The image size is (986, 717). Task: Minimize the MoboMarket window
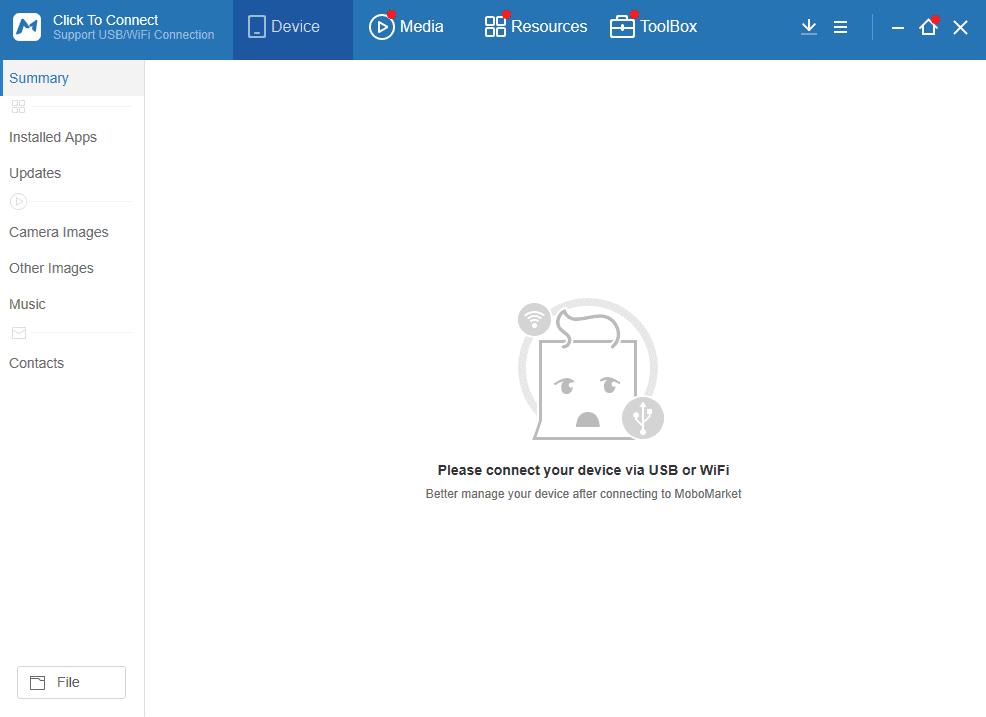pos(898,28)
